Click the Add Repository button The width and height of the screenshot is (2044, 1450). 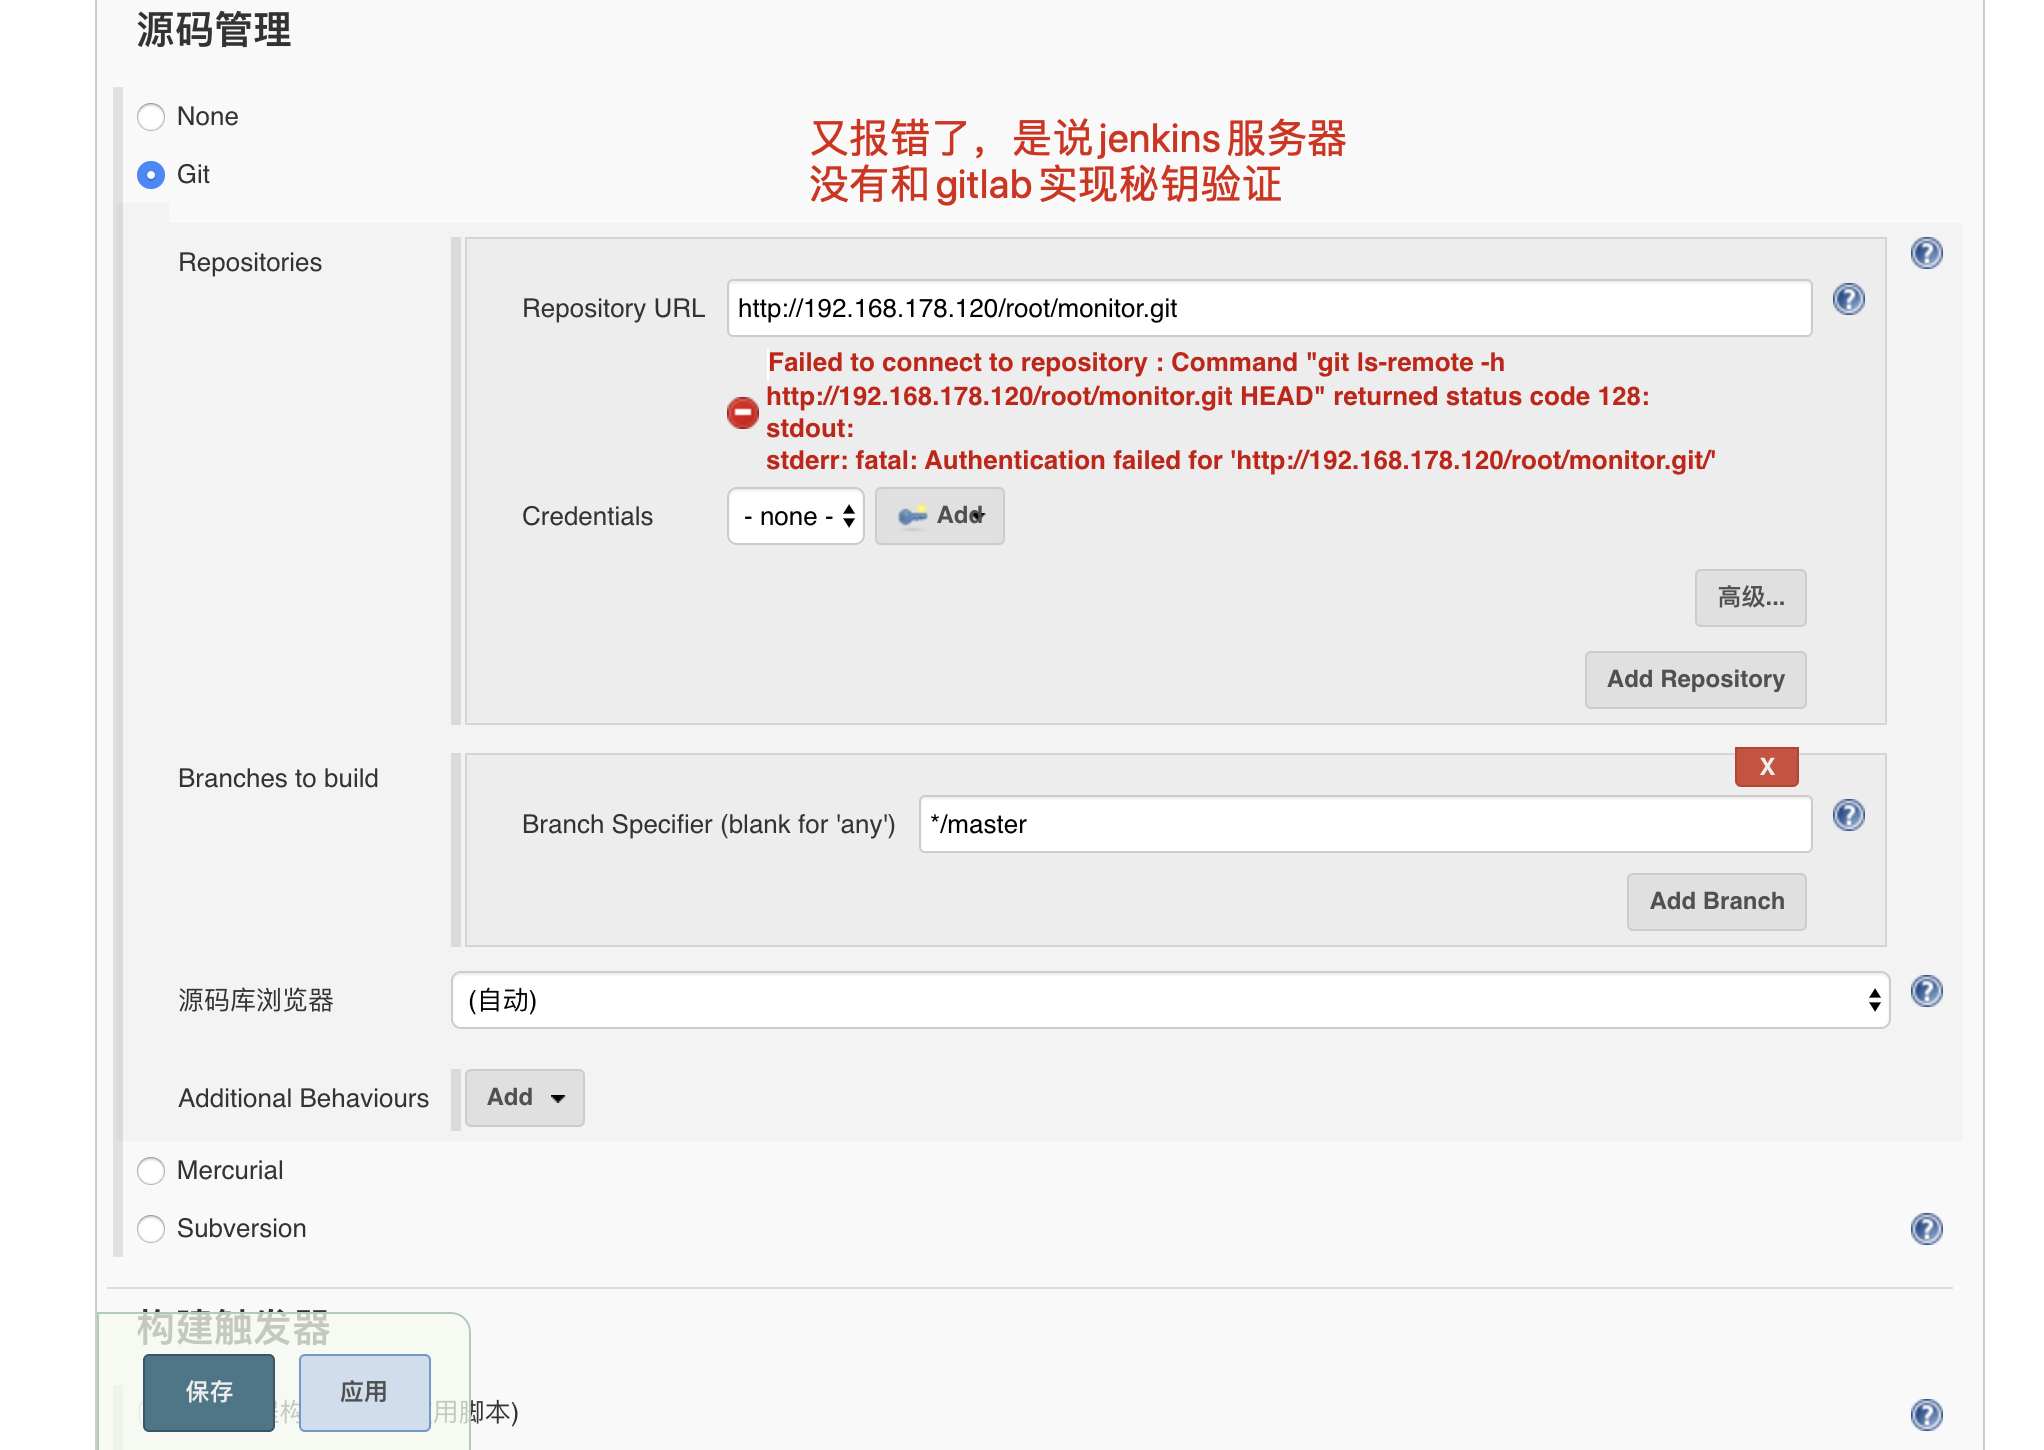(1695, 680)
